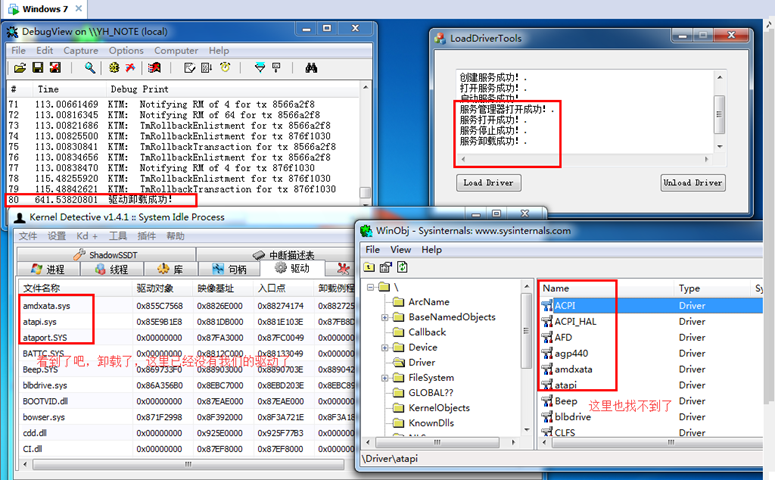Screen dimensions: 775x480
Task: Click the red flag capture events icon
Action: pyautogui.click(x=155, y=68)
